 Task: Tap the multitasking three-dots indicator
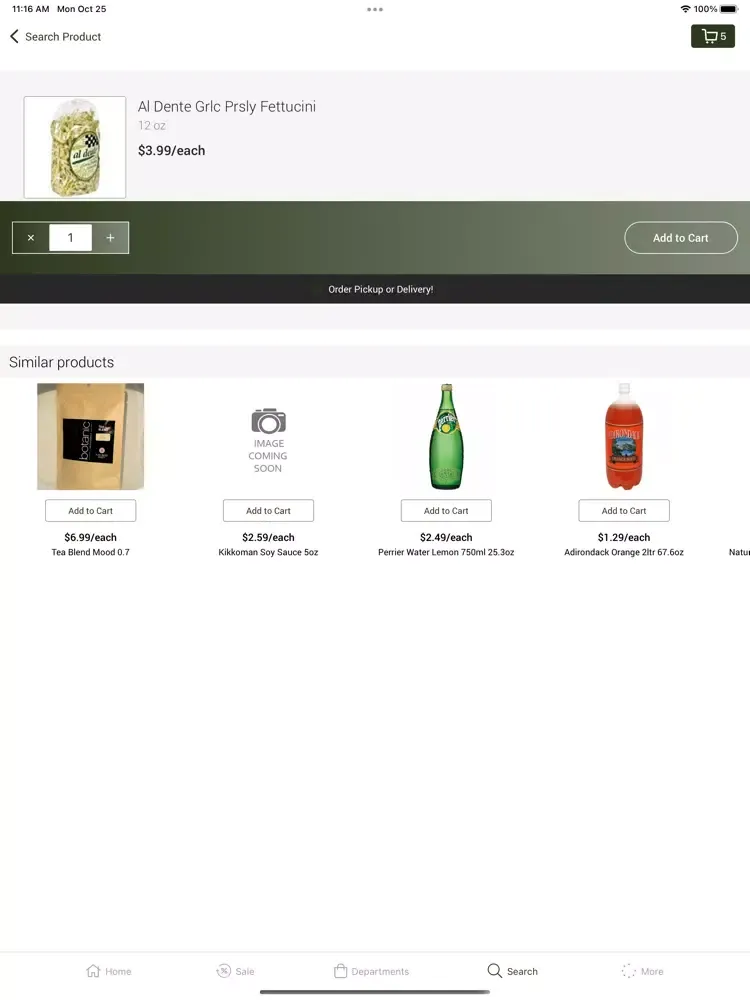coord(375,10)
